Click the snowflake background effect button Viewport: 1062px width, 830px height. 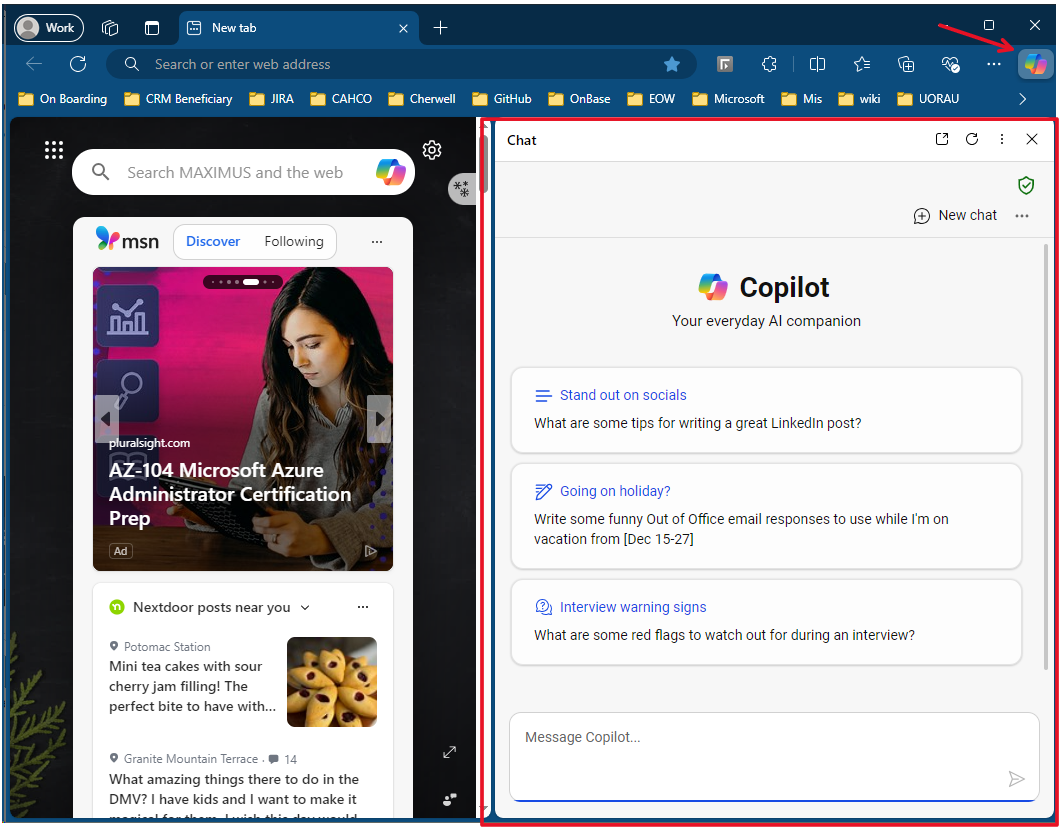[x=461, y=189]
